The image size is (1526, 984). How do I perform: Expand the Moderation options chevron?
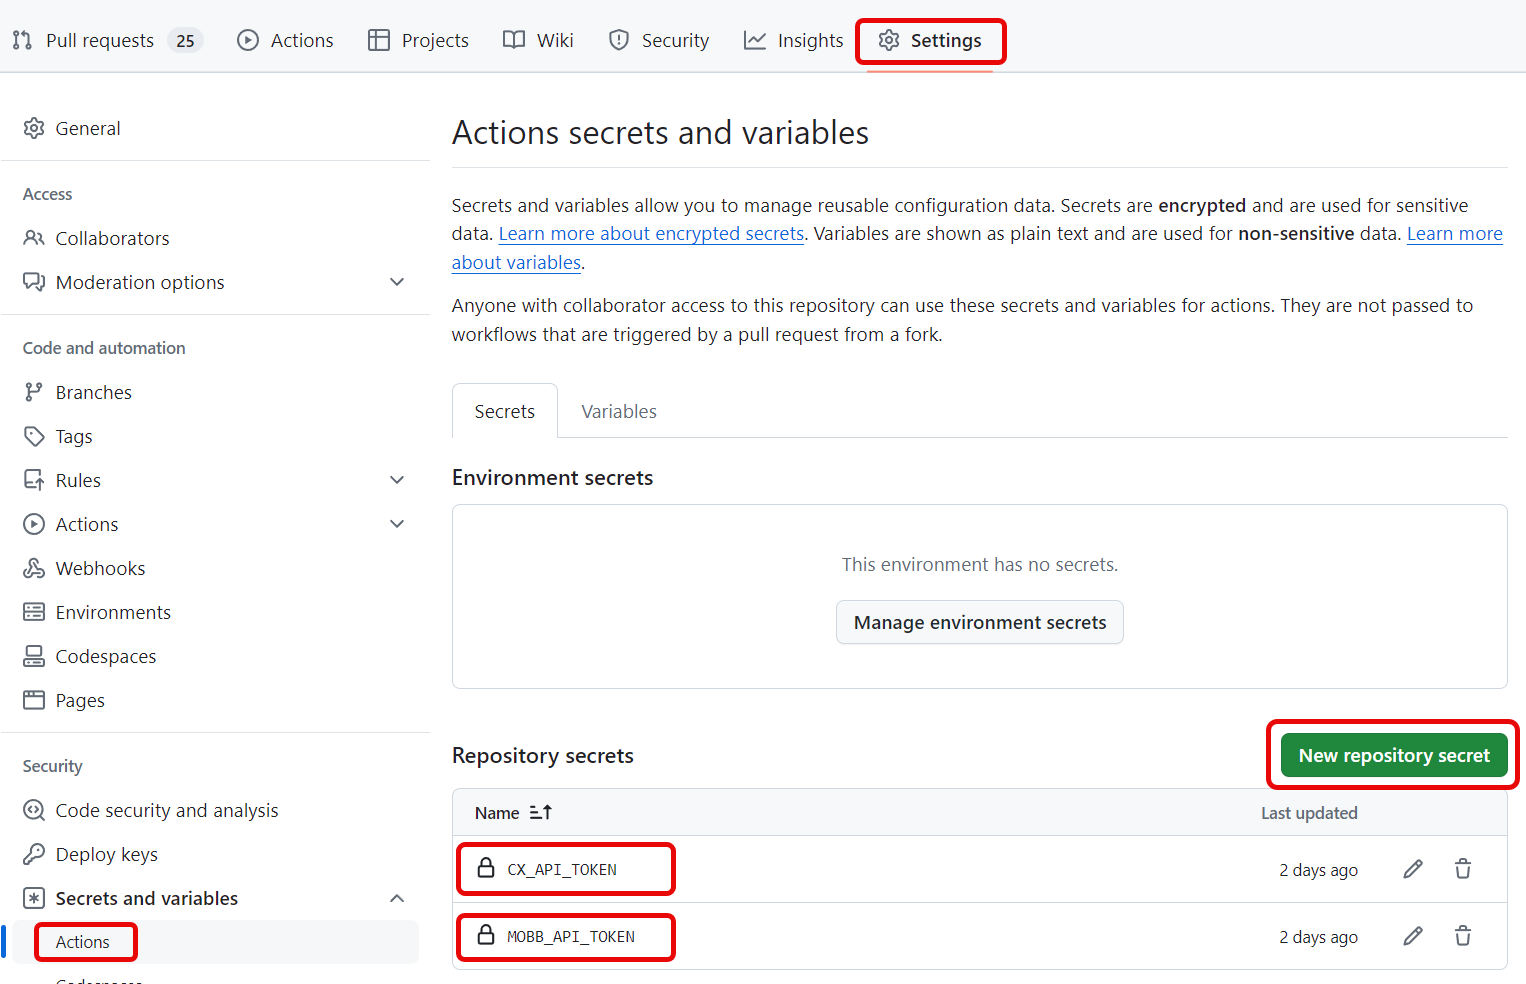pyautogui.click(x=397, y=282)
